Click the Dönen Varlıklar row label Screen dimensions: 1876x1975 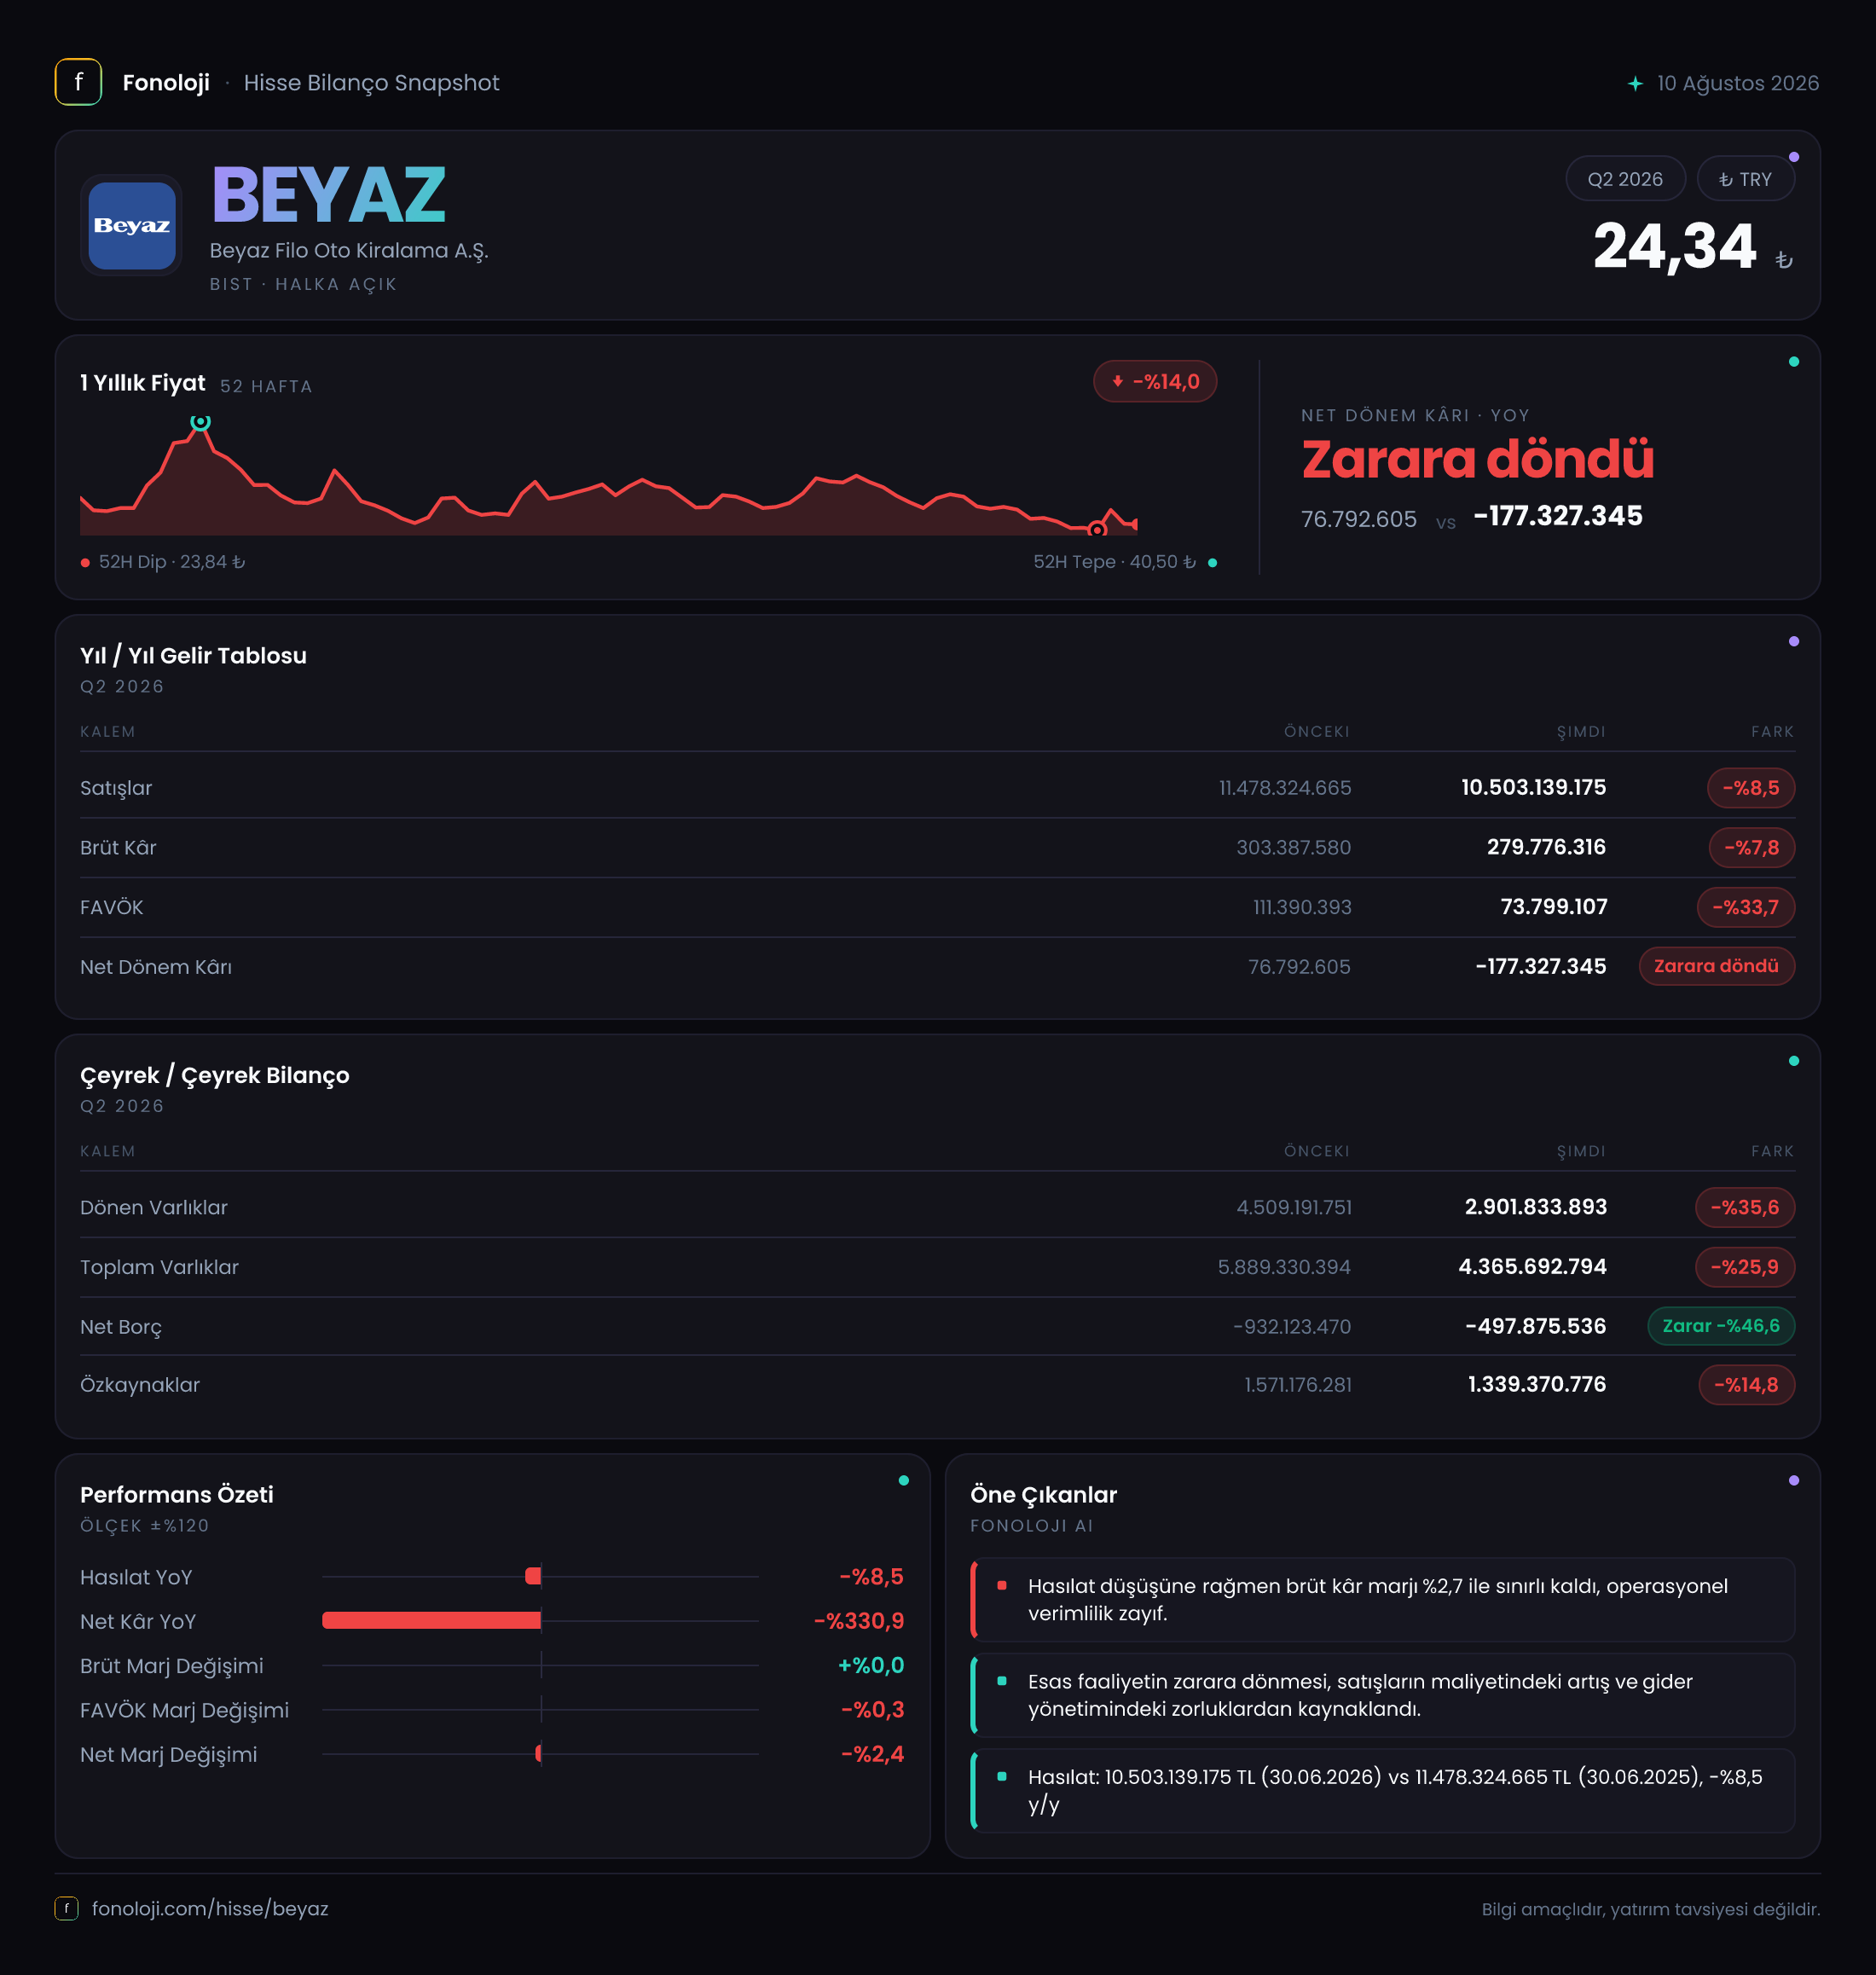click(154, 1207)
